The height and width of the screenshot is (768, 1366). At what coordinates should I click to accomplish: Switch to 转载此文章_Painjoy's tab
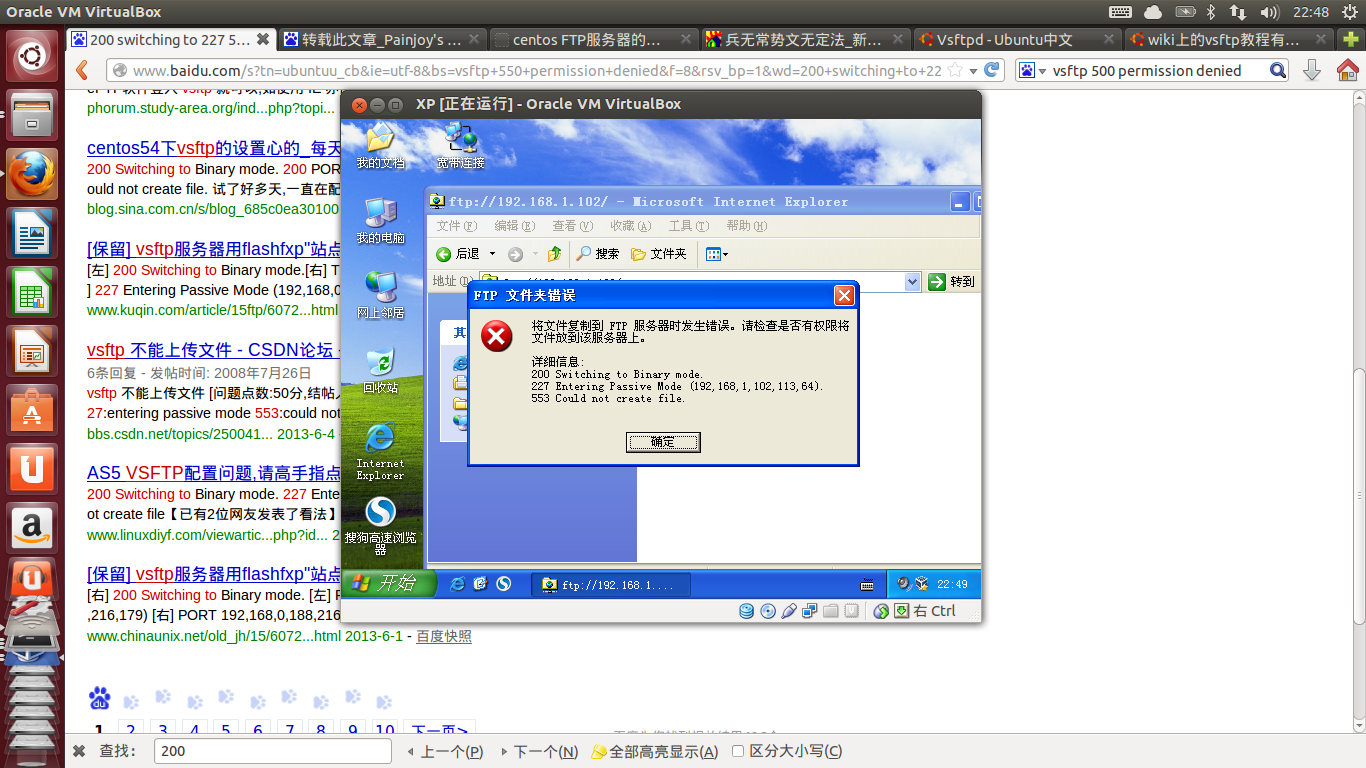(383, 40)
